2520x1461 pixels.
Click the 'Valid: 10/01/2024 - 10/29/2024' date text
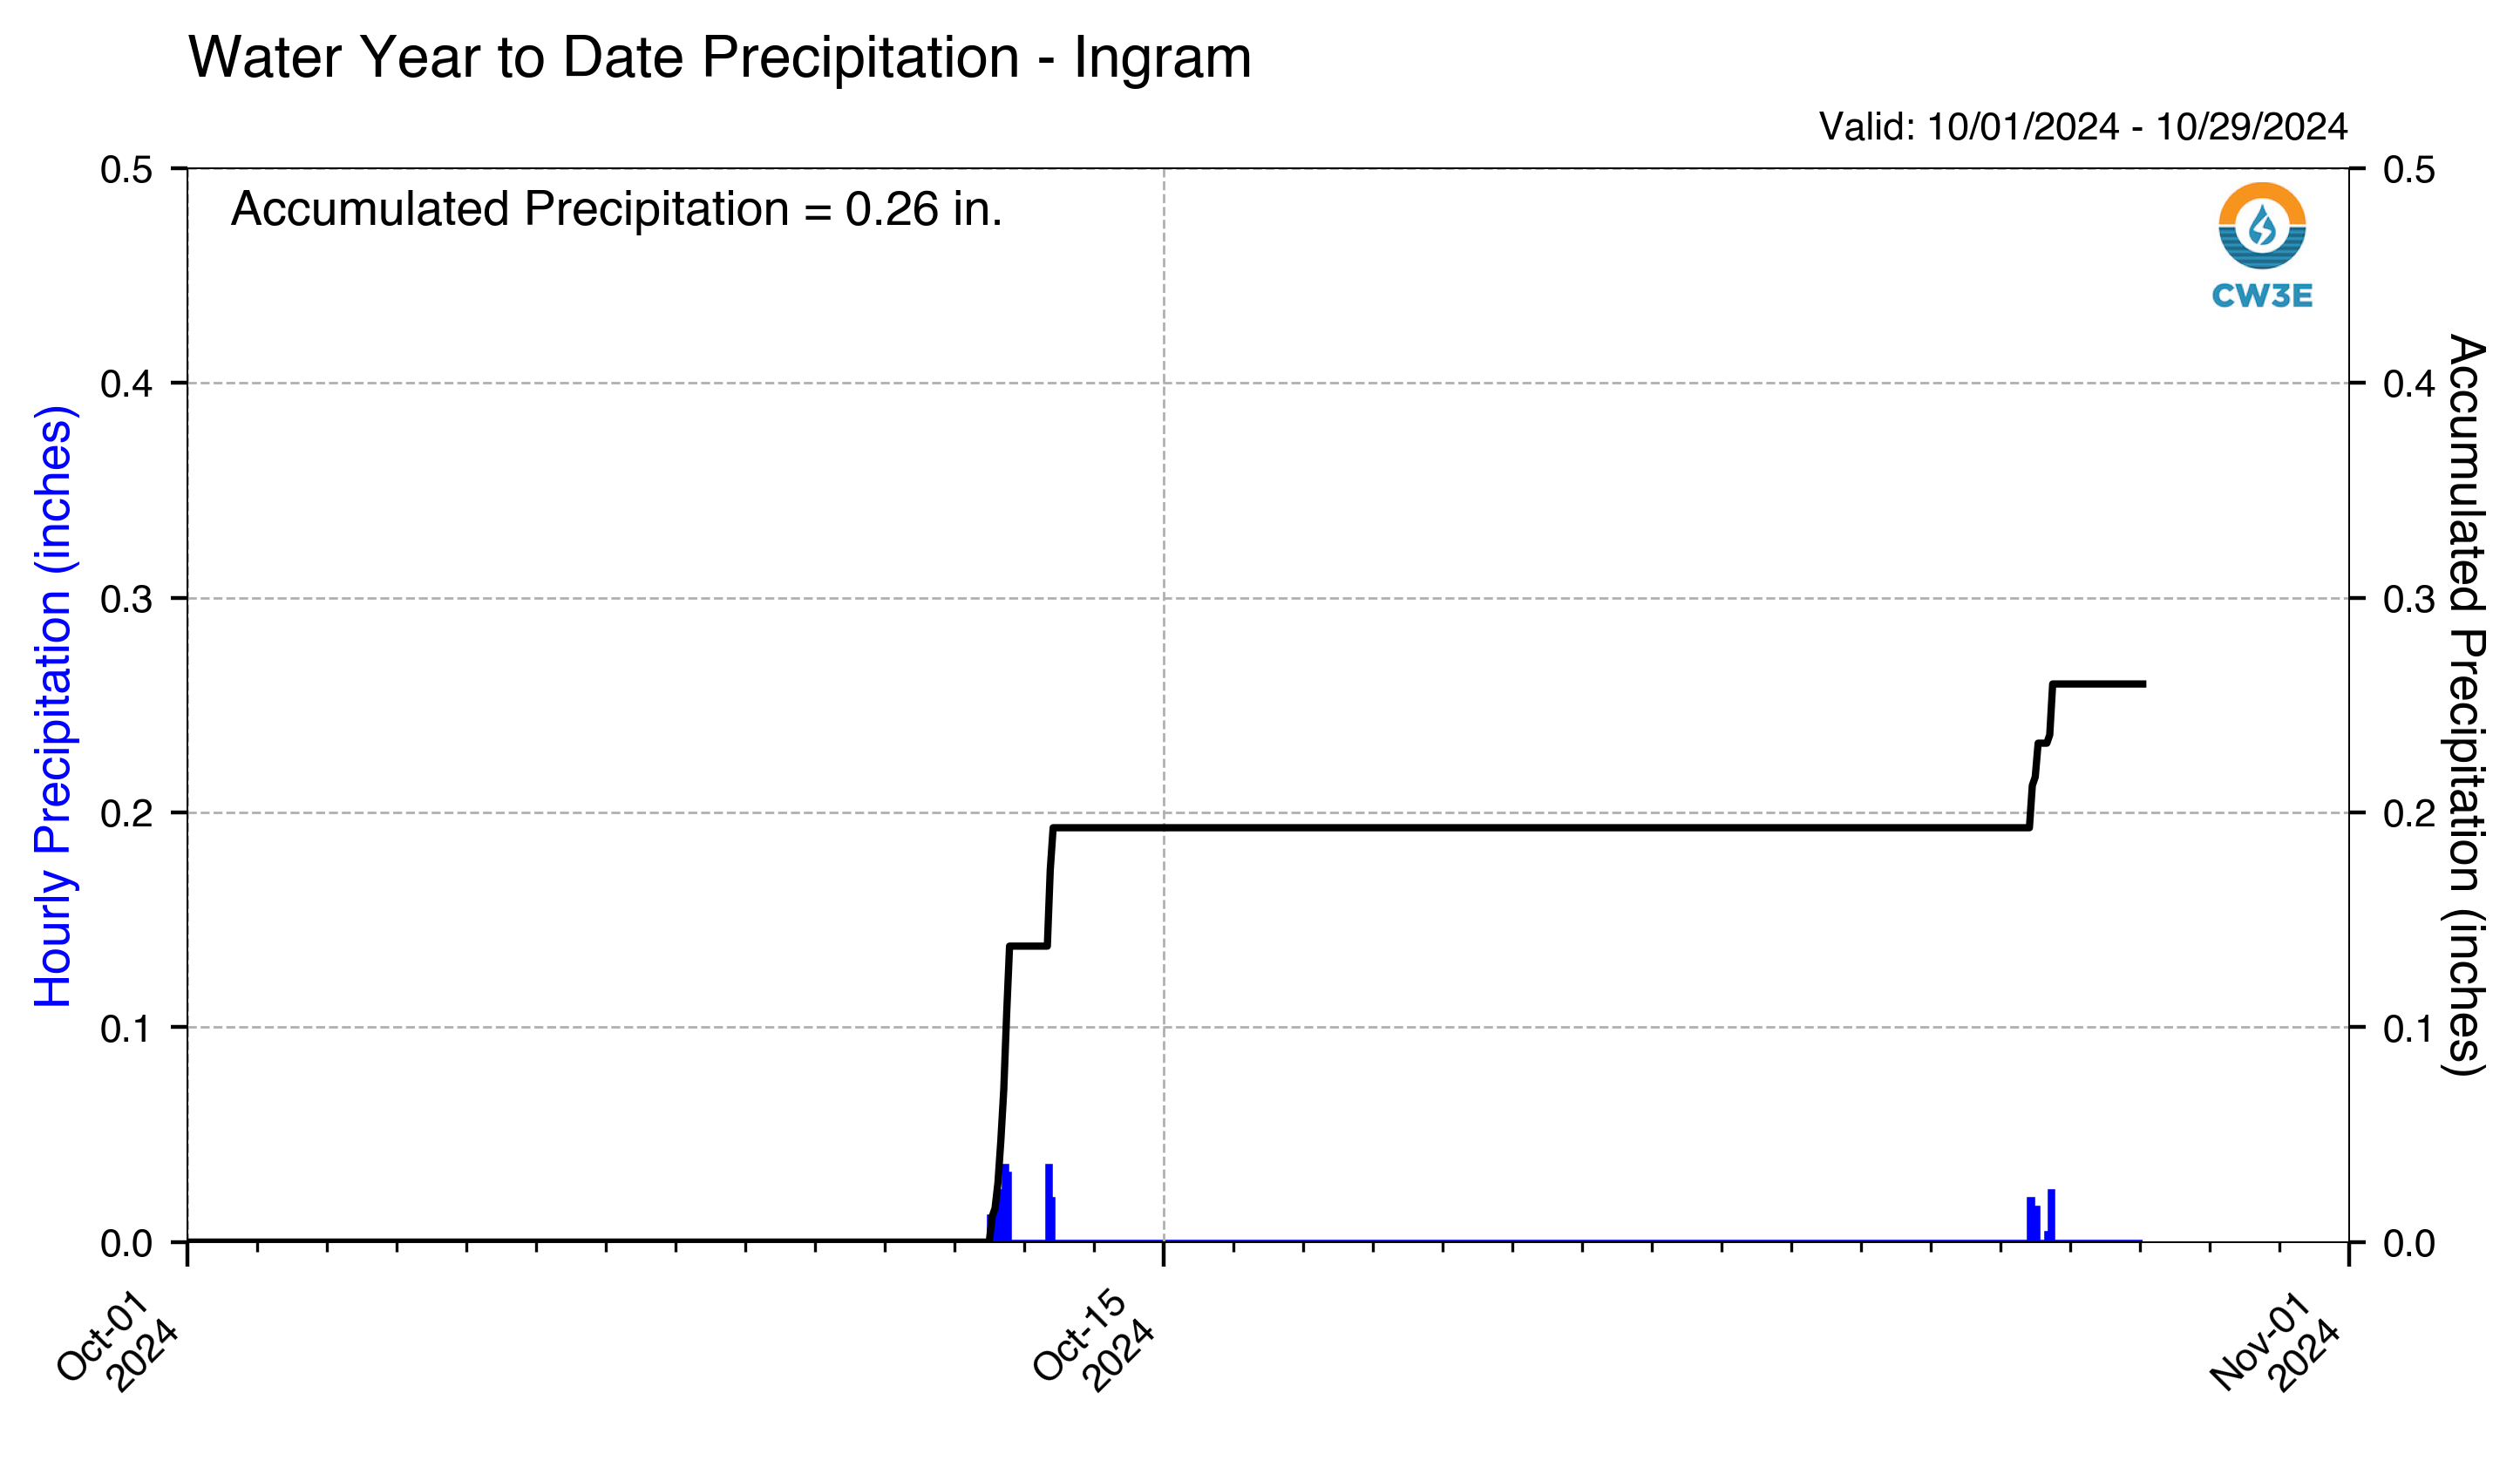[2082, 127]
